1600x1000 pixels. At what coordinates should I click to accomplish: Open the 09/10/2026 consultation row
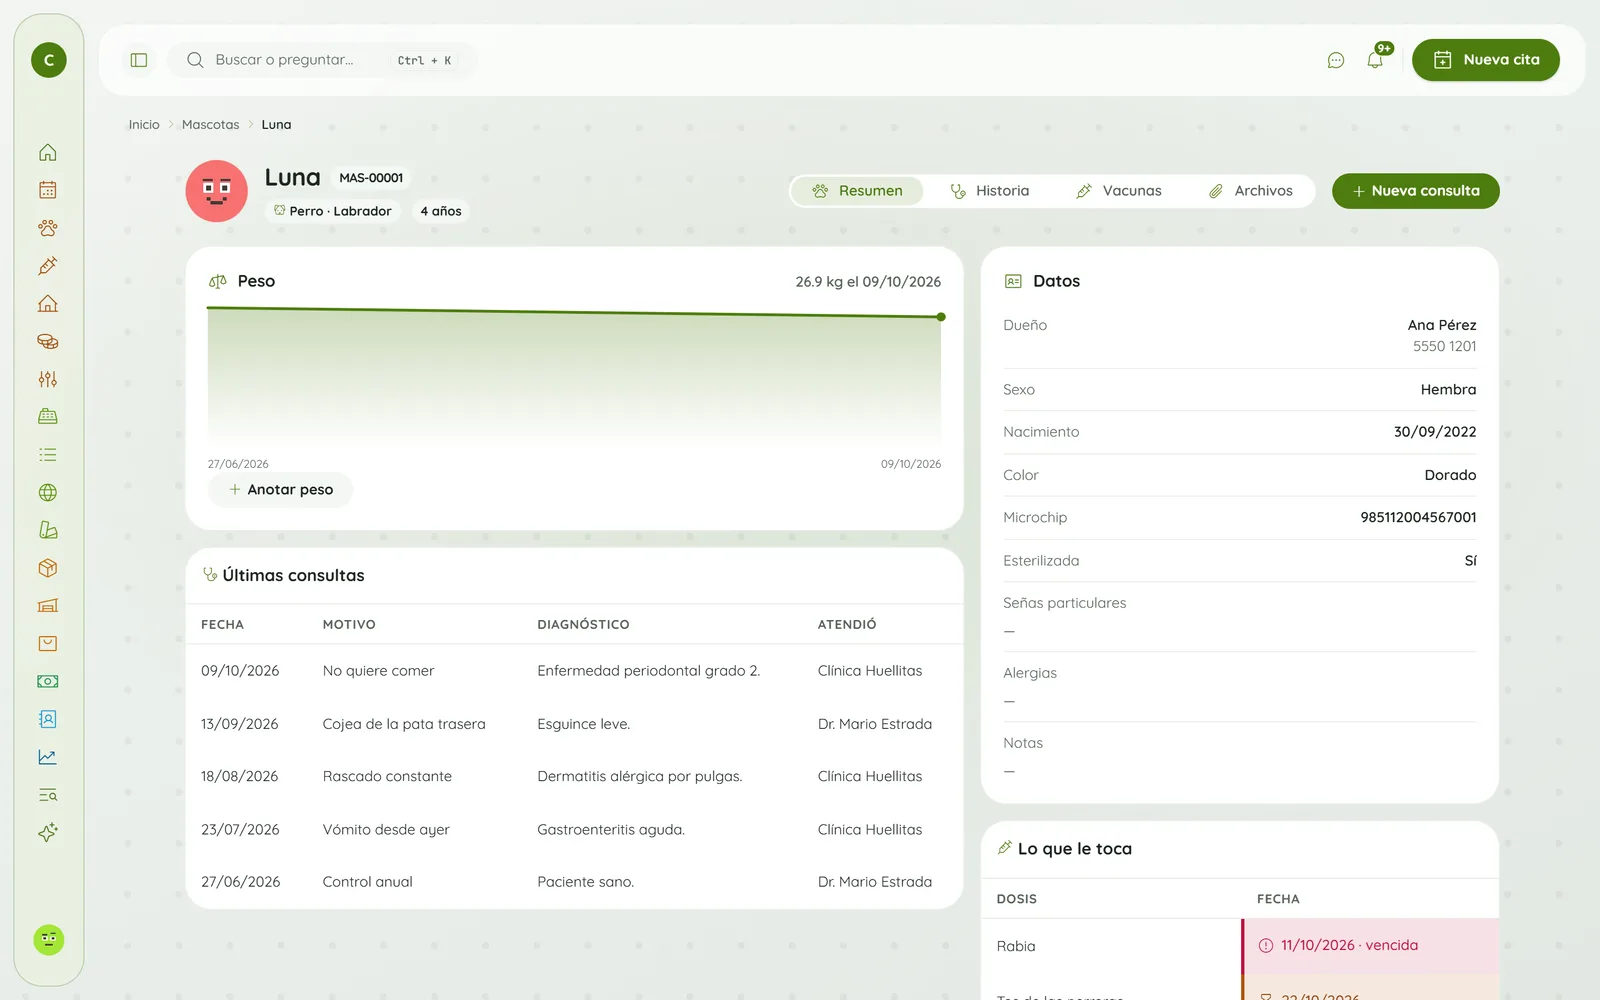click(575, 671)
